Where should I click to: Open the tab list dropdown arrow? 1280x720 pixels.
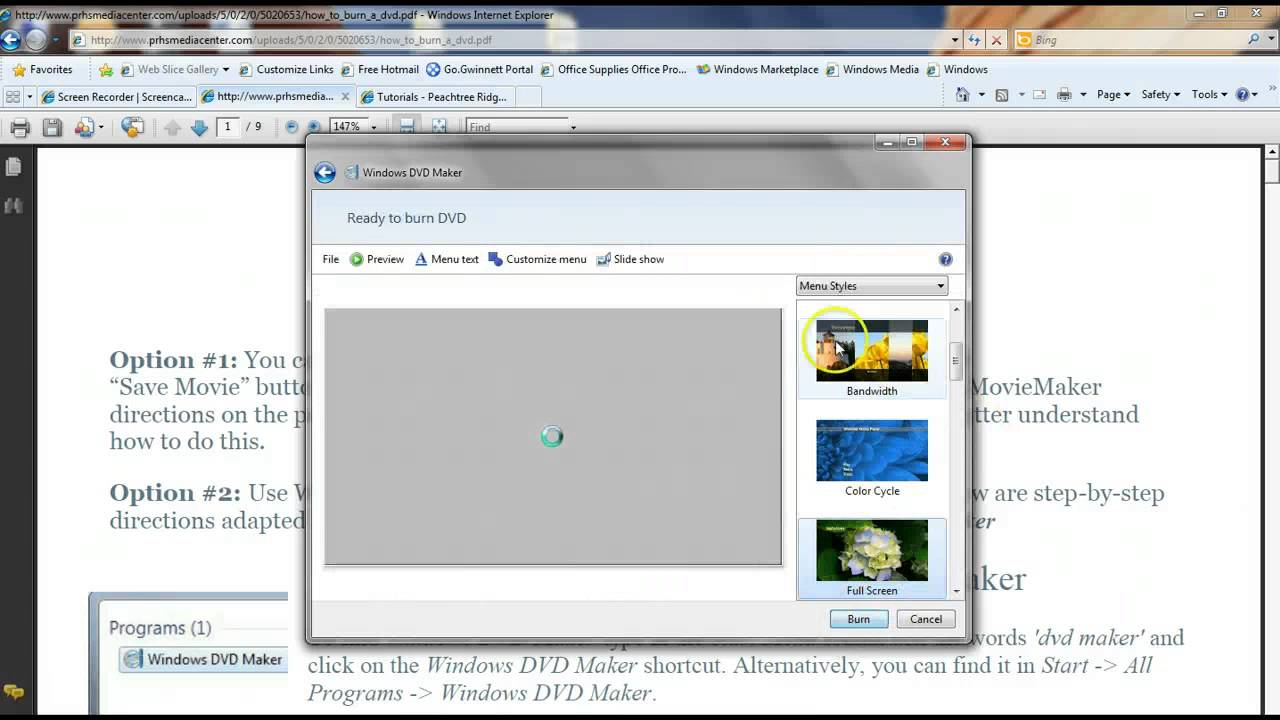(x=30, y=97)
